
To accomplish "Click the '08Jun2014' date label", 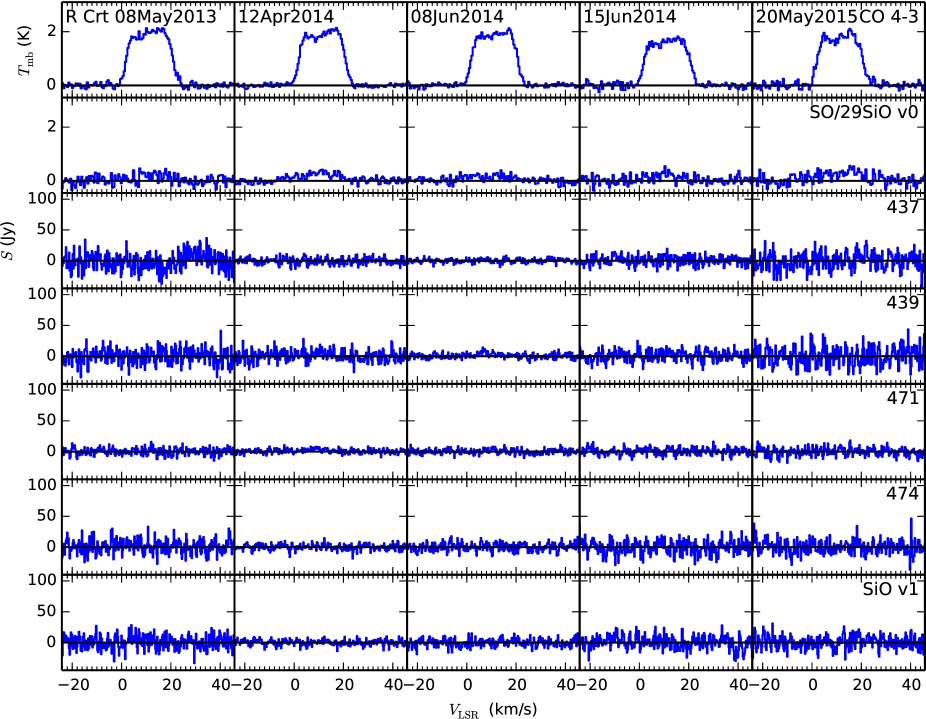I will [x=457, y=17].
